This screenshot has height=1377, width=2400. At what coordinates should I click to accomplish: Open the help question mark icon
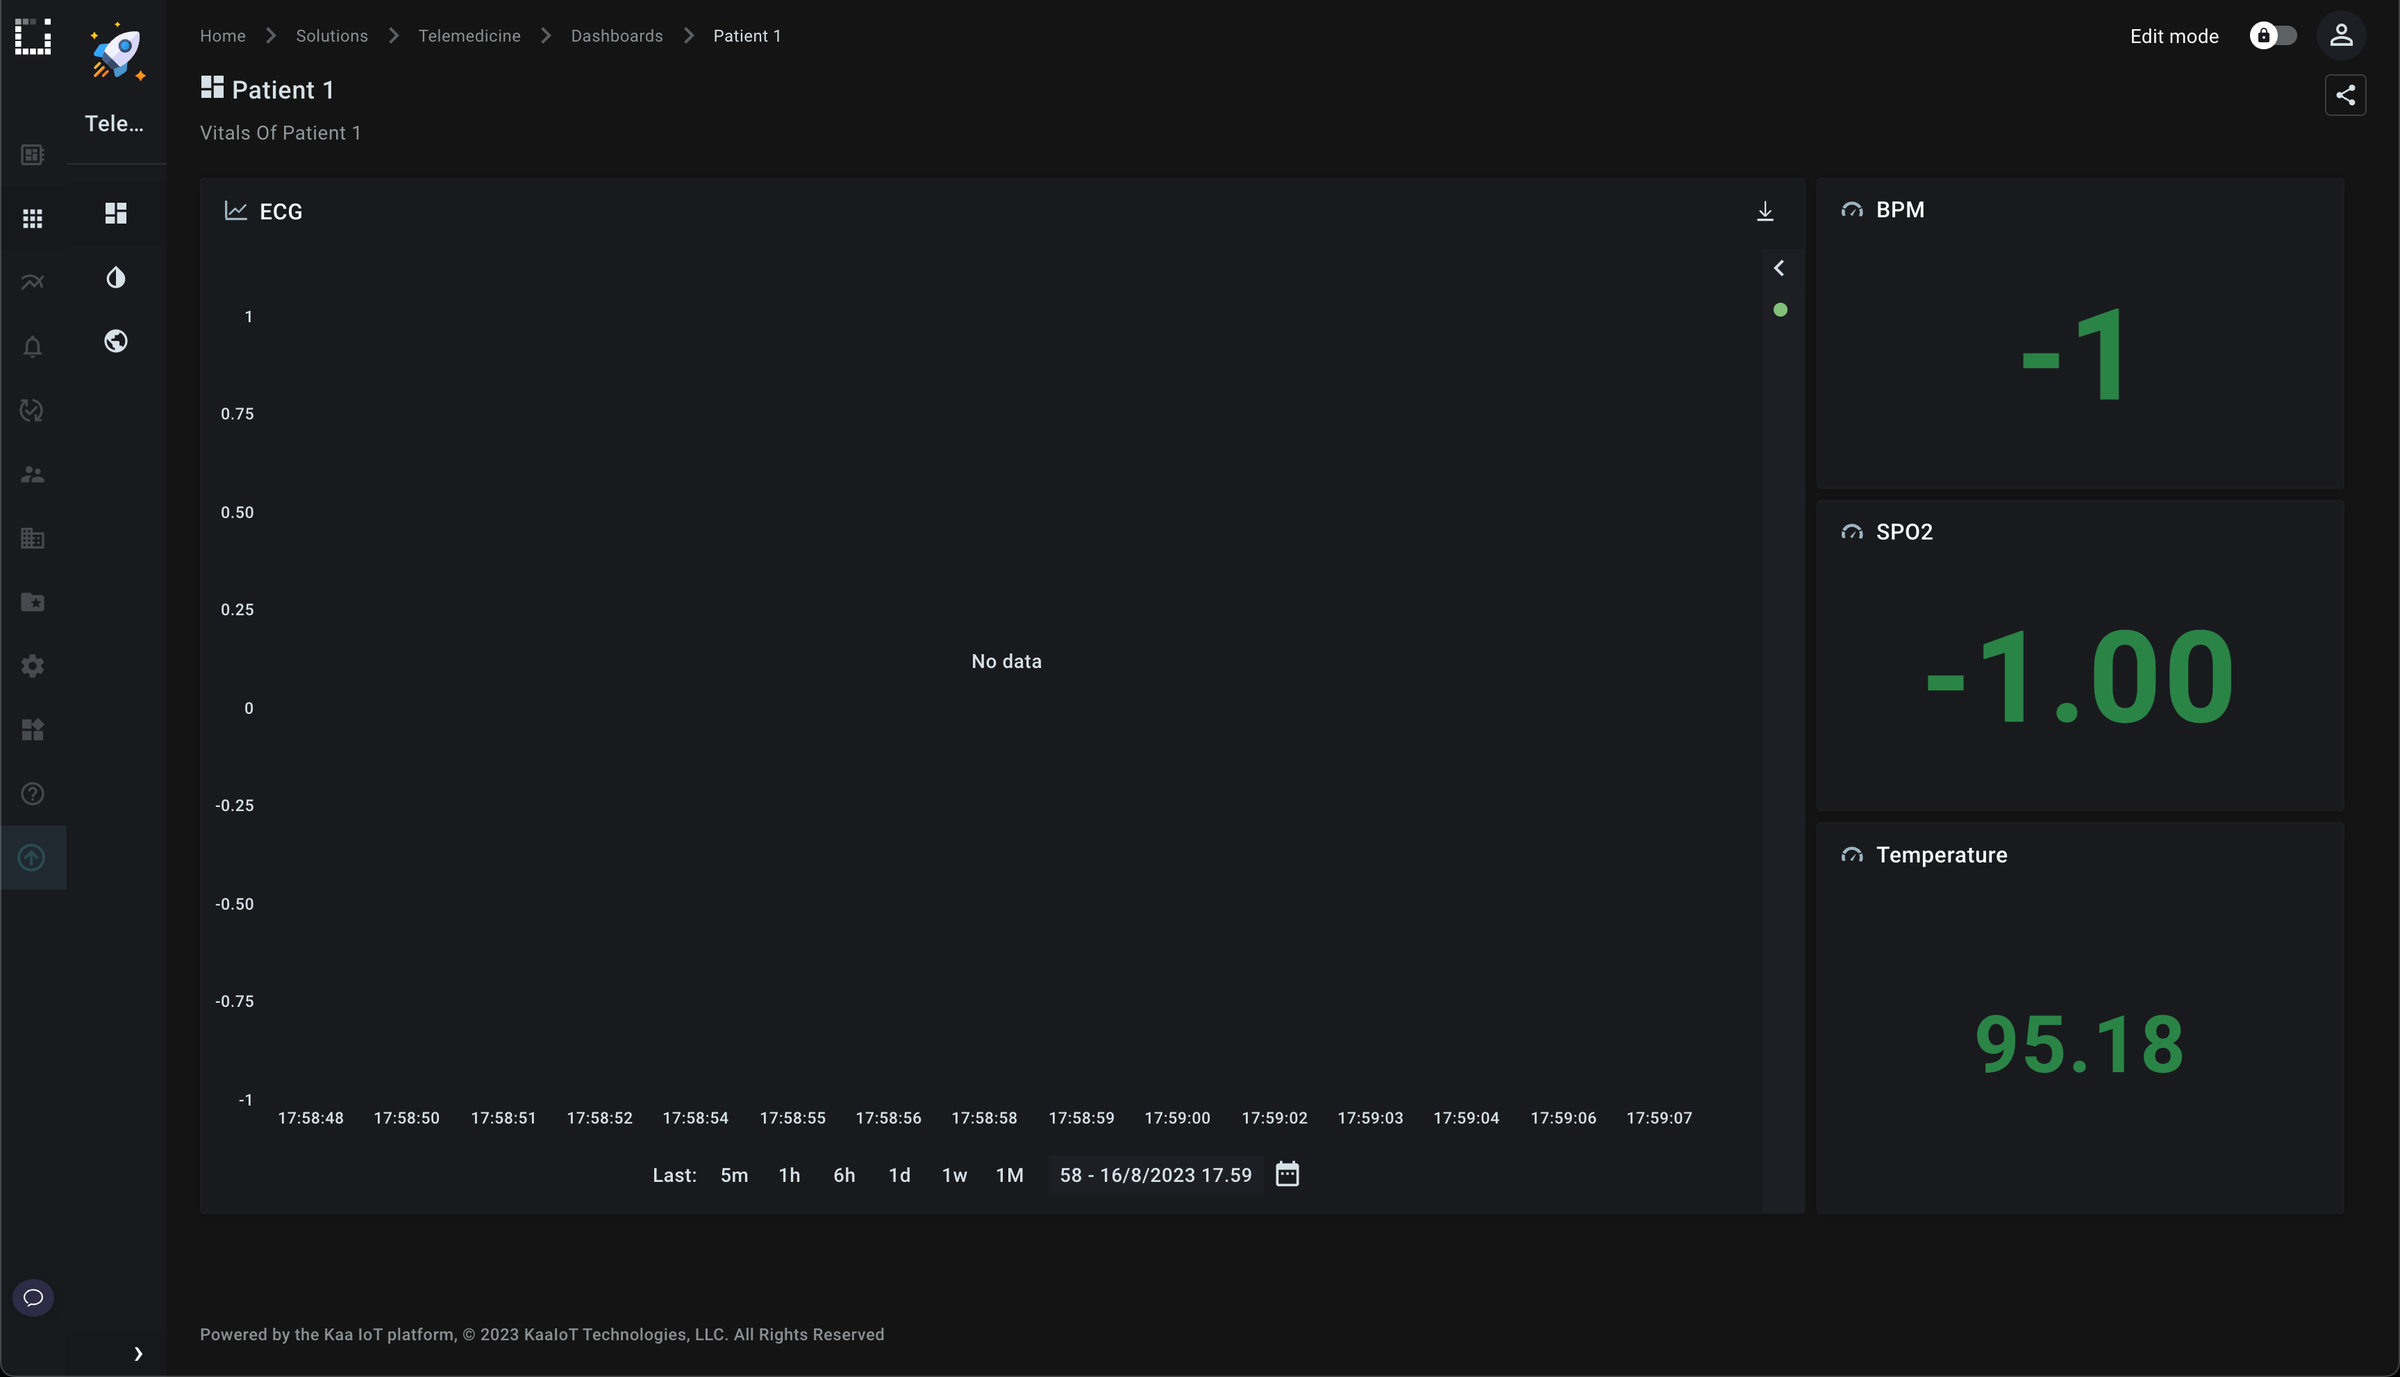click(x=33, y=794)
